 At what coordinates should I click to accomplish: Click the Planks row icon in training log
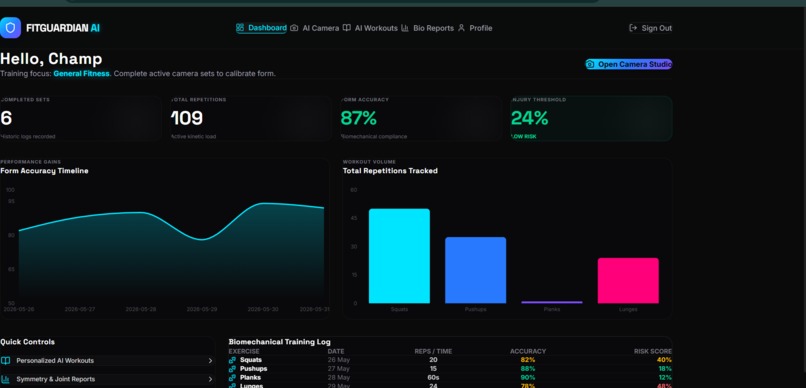[232, 378]
